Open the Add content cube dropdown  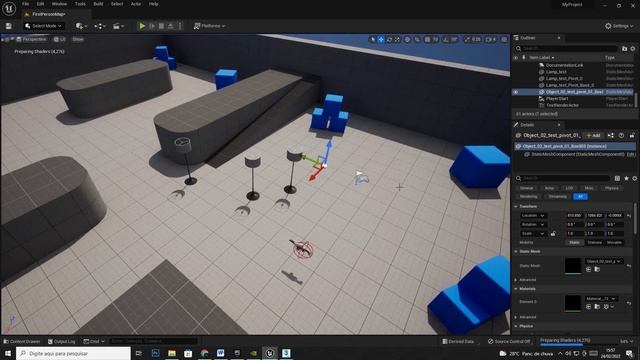coord(81,26)
